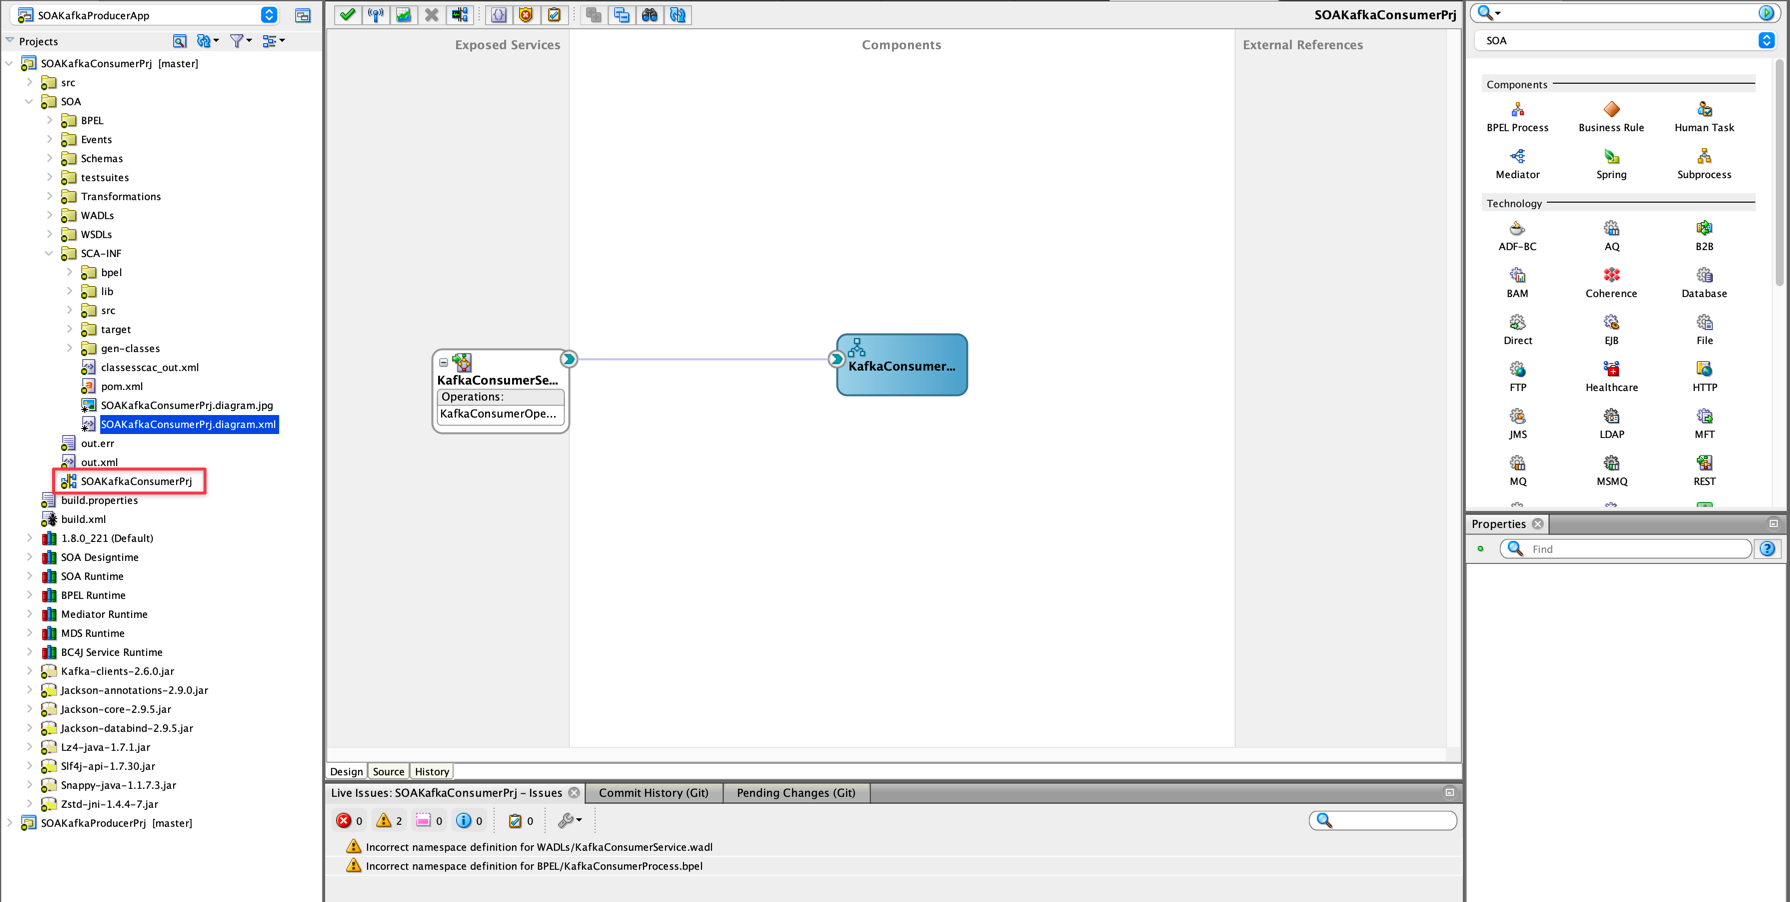Toggle the errors filter showing 0
Image resolution: width=1790 pixels, height=902 pixels.
349,821
